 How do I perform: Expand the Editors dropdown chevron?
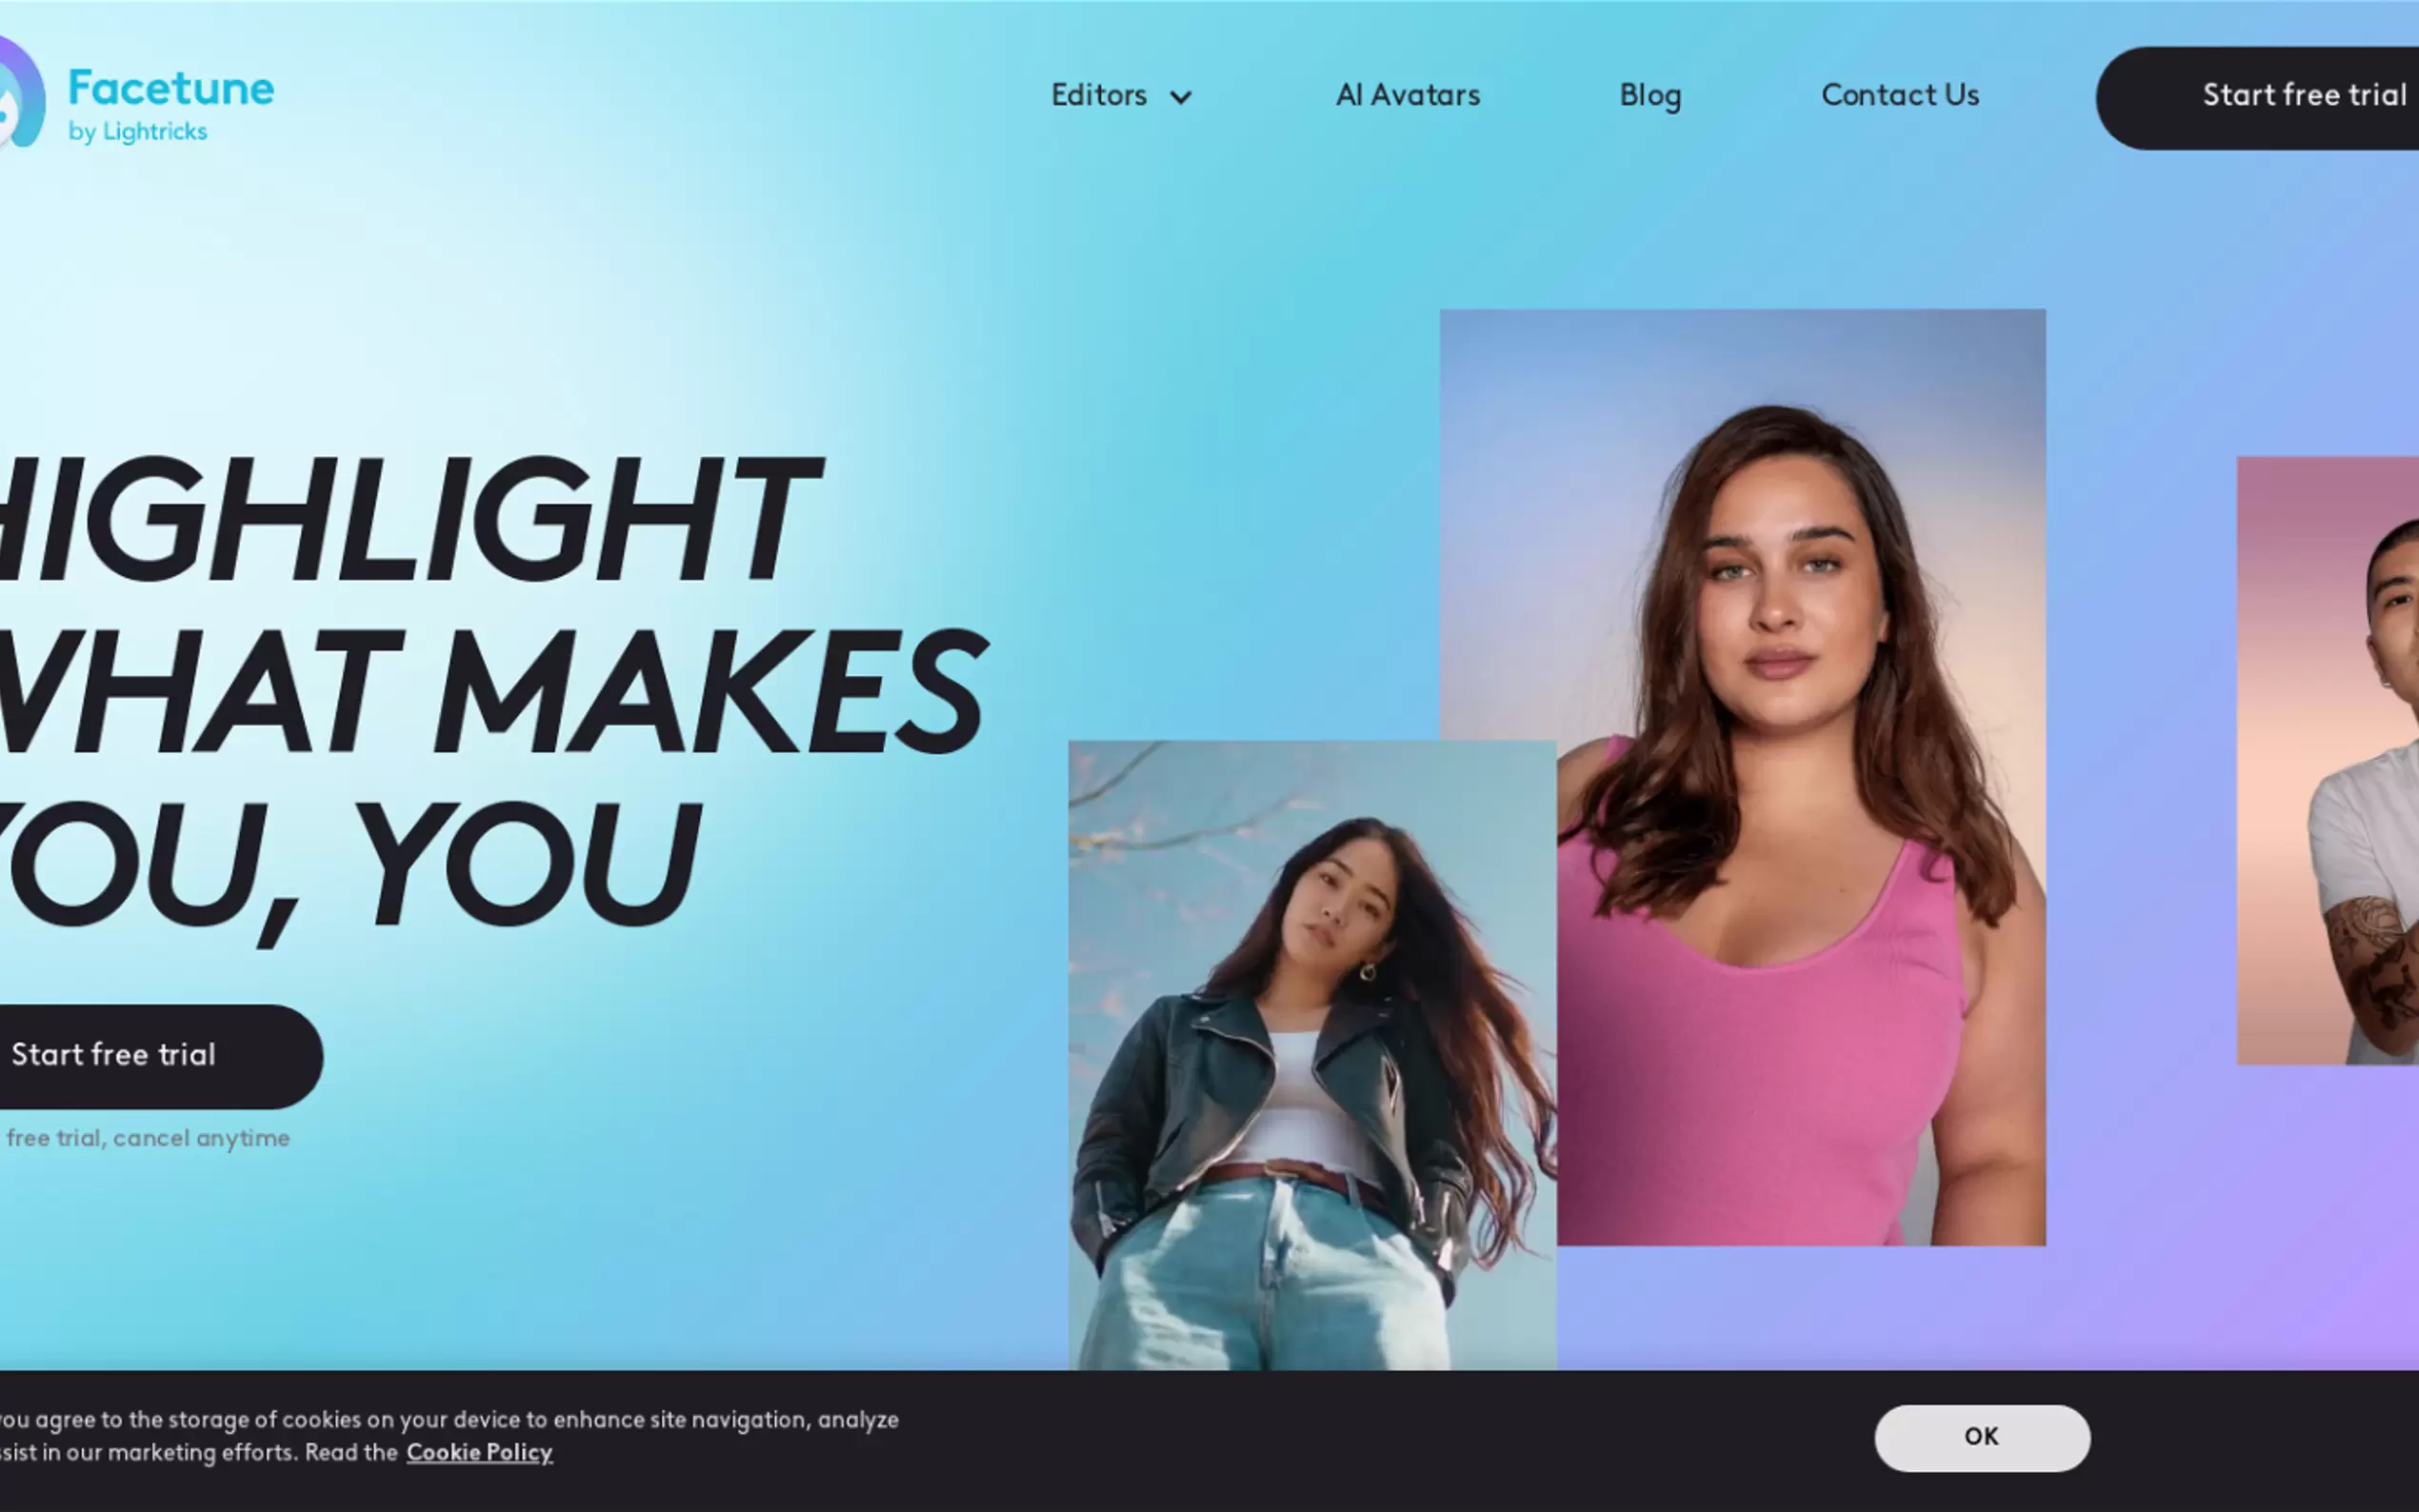(1181, 97)
